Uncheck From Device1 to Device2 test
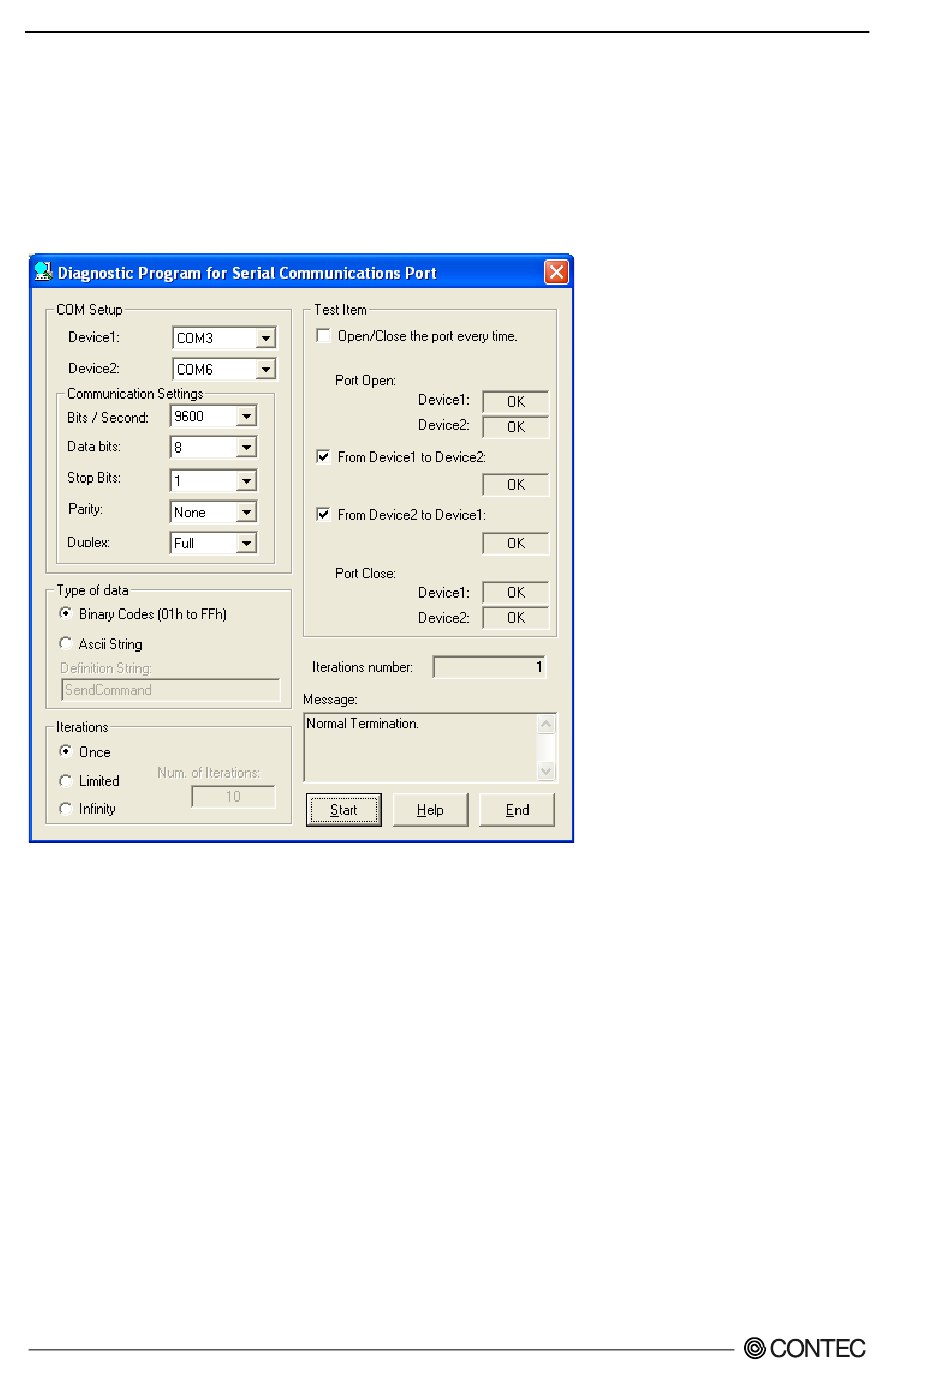Screen dimensions: 950x1383 [x=324, y=457]
